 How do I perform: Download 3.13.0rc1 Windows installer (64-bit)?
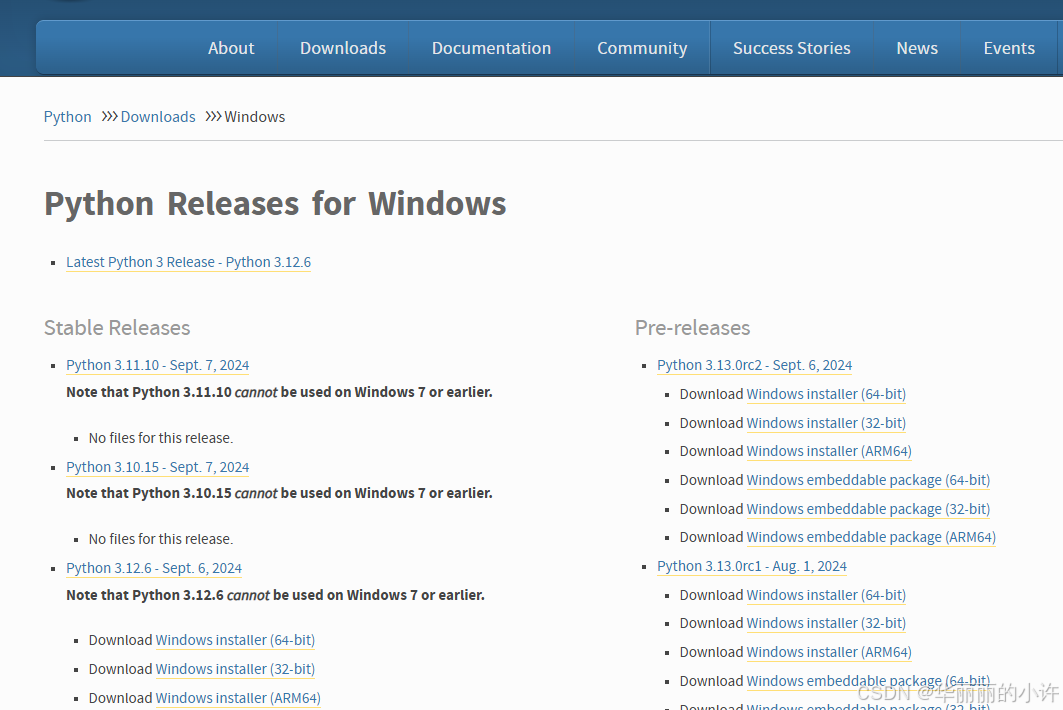[x=826, y=595]
